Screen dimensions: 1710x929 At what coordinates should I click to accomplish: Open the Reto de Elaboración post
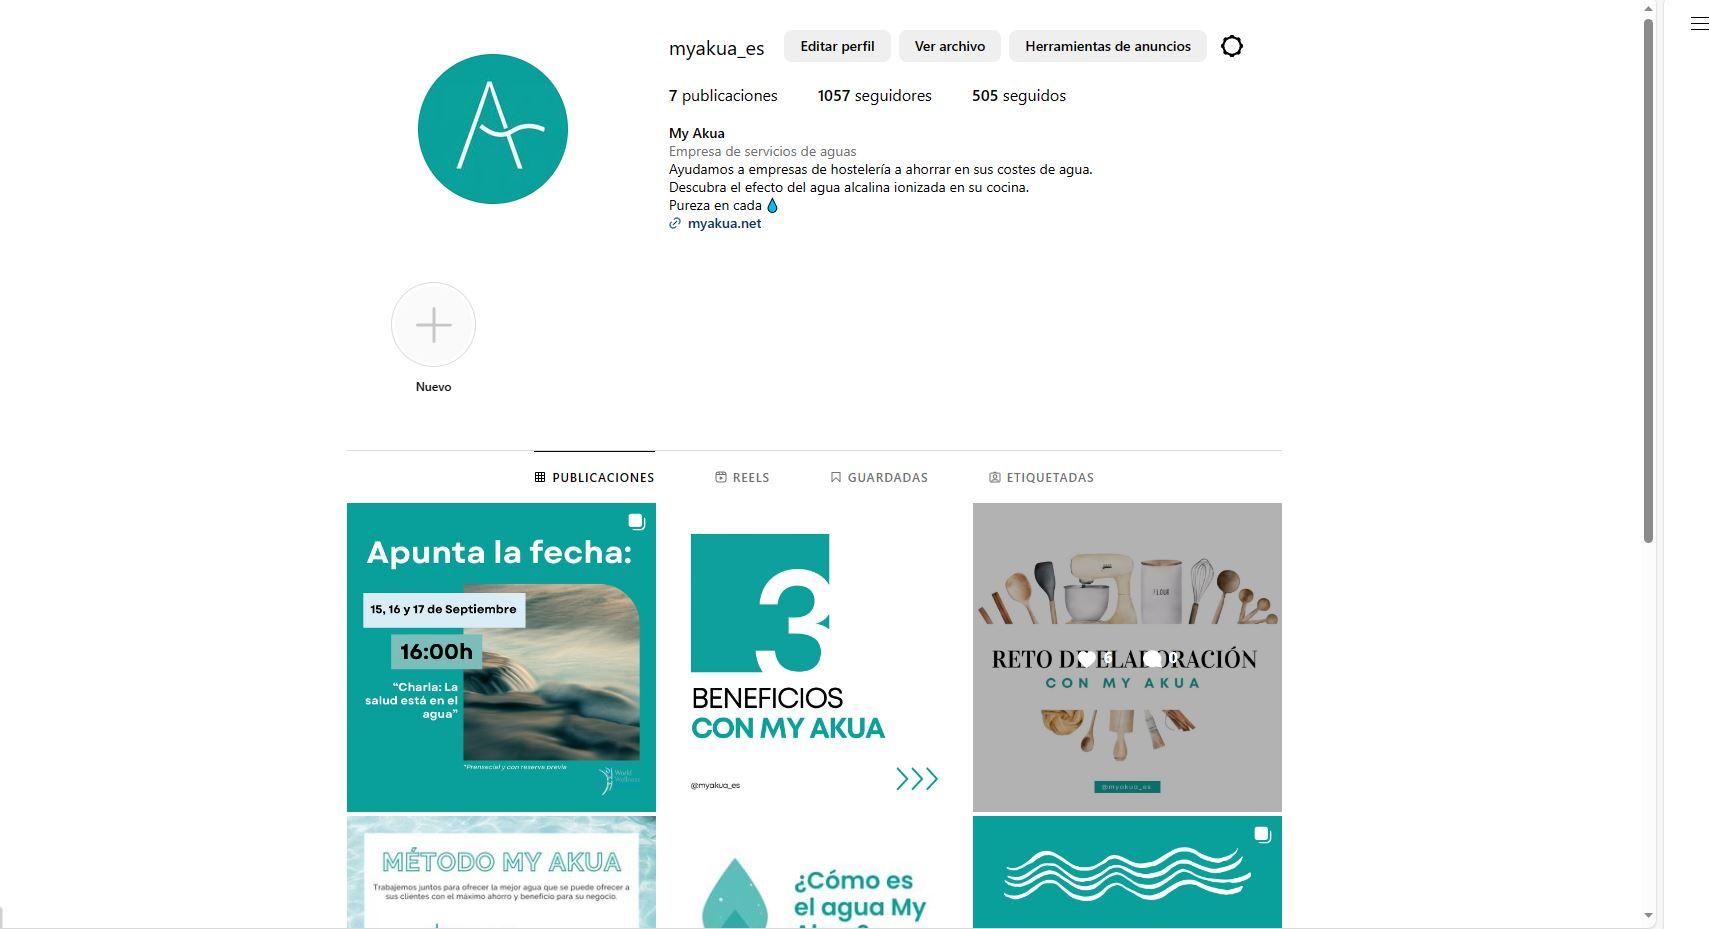[x=1127, y=657]
